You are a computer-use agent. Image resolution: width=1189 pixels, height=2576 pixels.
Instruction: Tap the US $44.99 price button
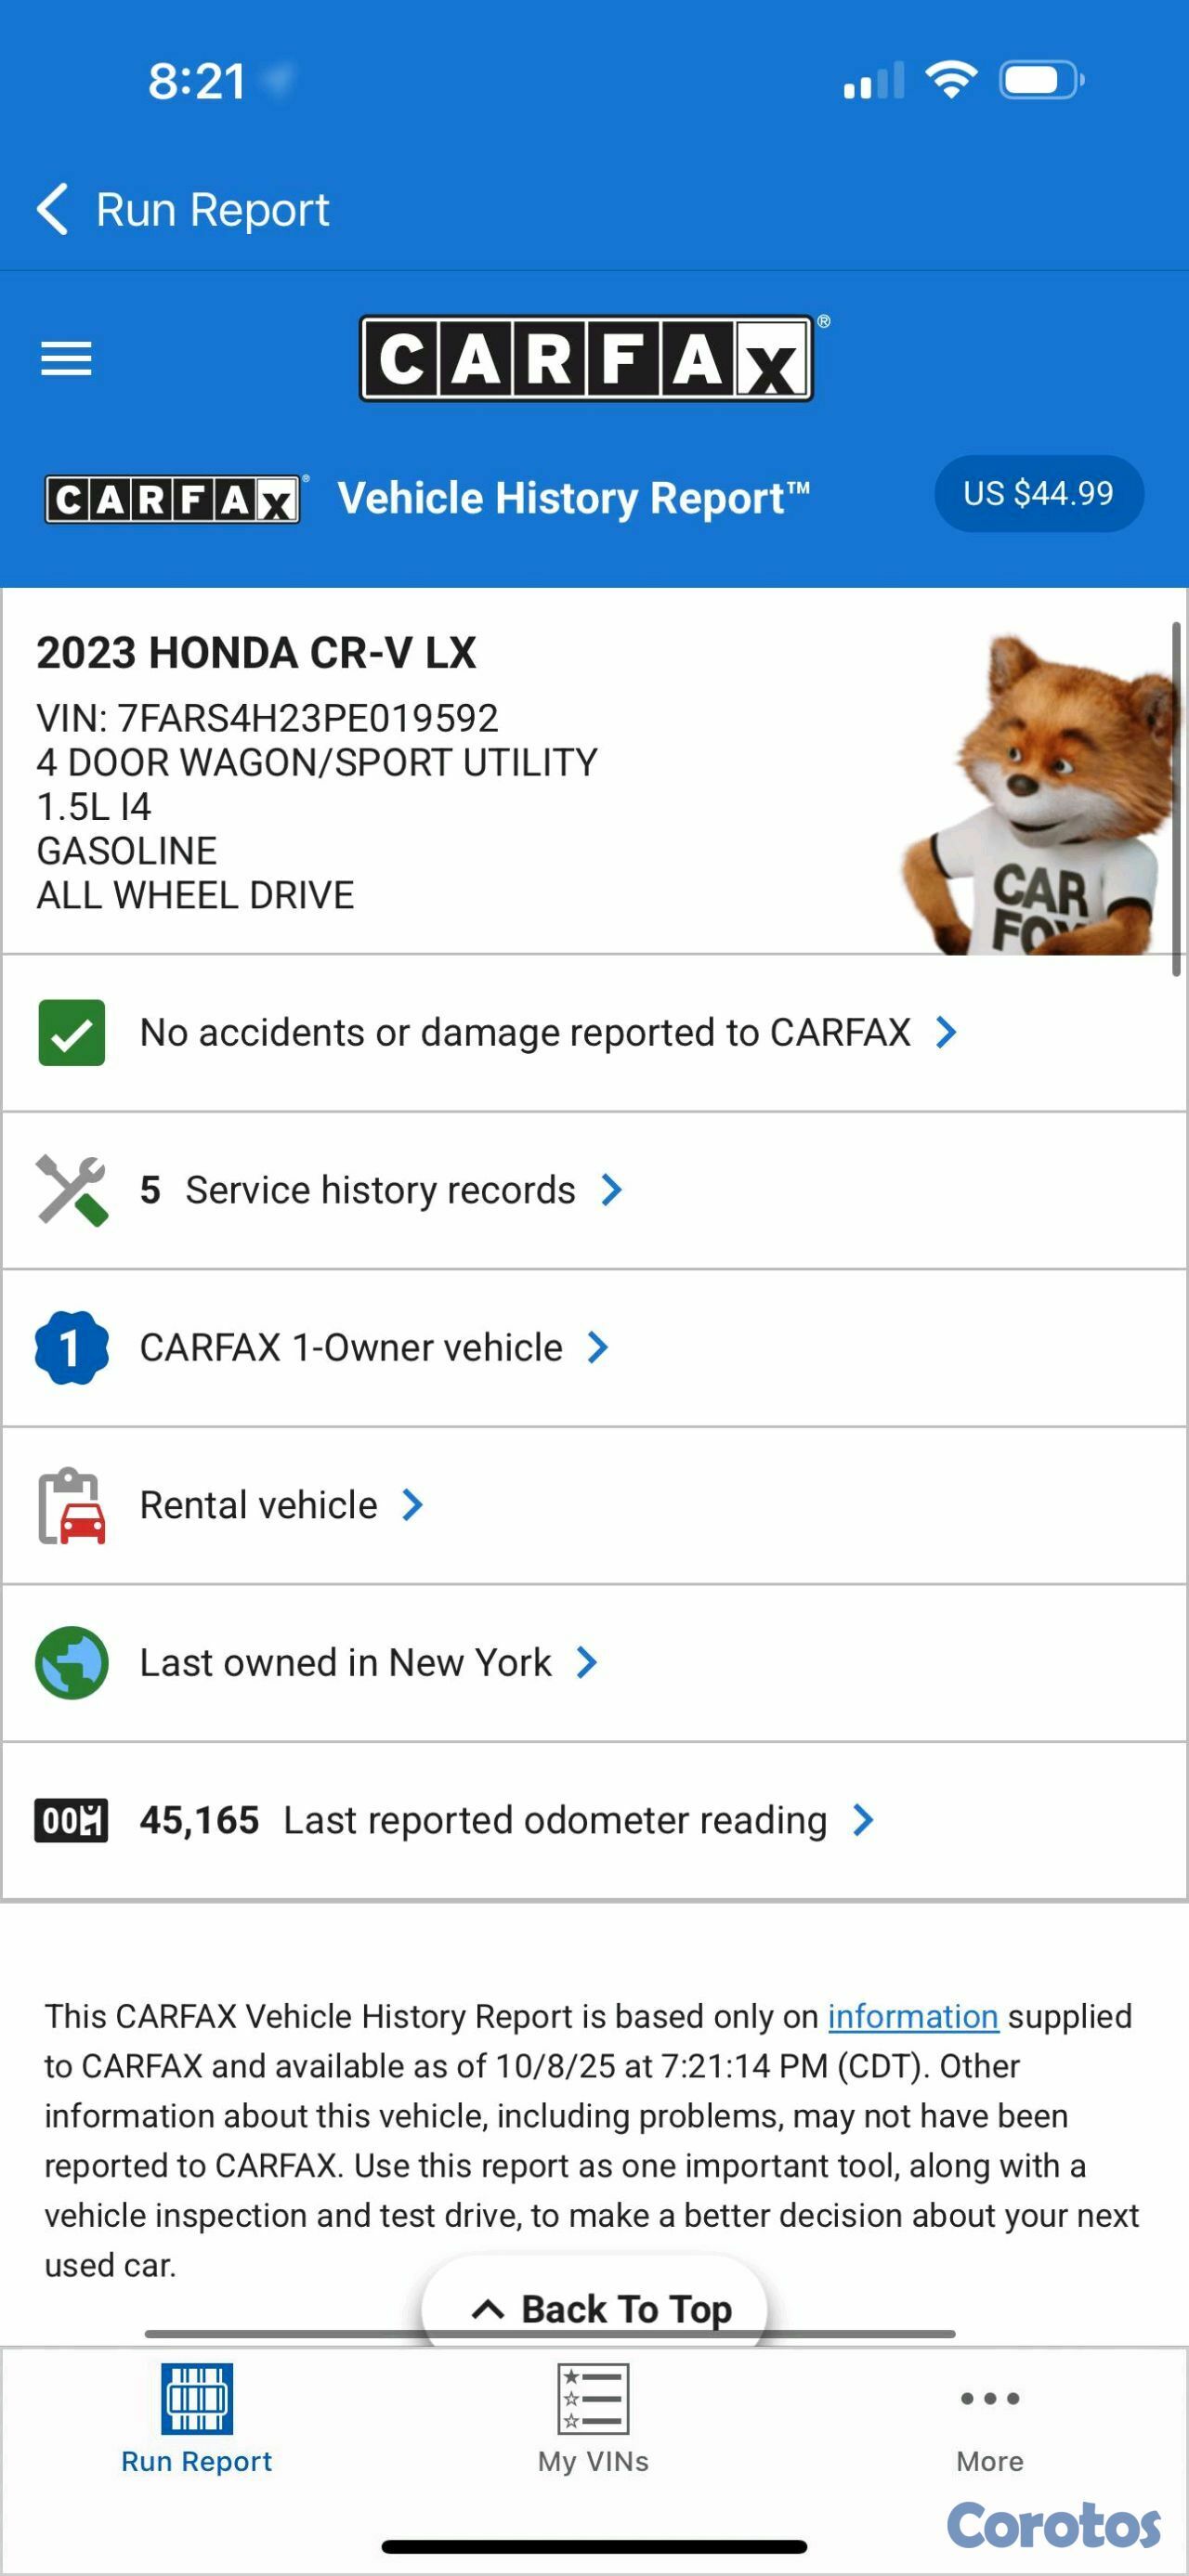1038,494
